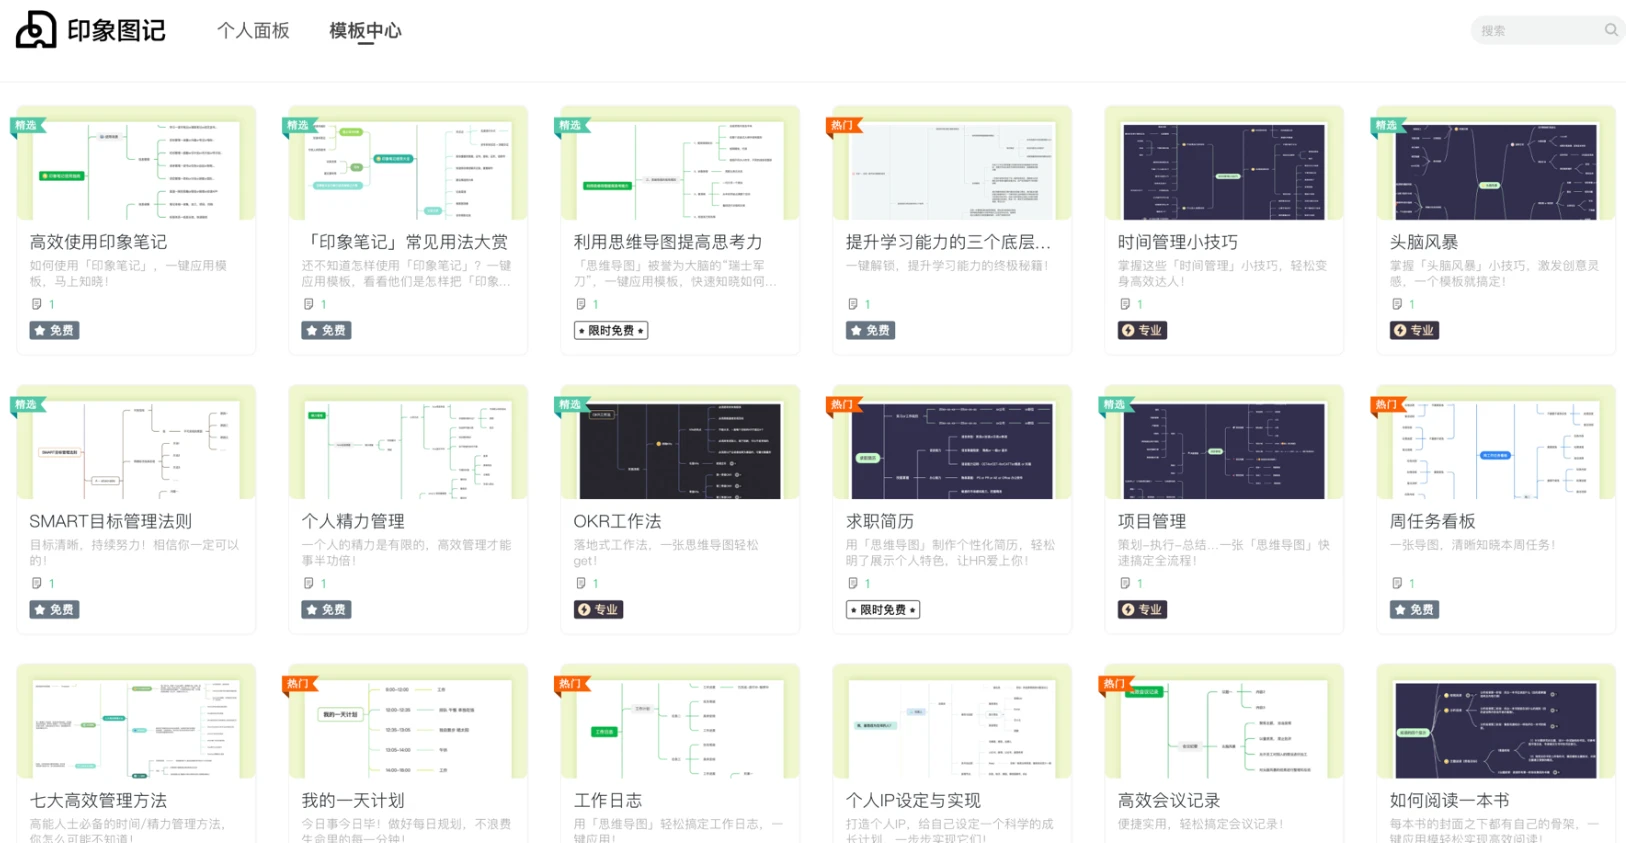This screenshot has width=1626, height=843.
Task: Open the 工作日志 template thumbnail
Action: pyautogui.click(x=680, y=721)
